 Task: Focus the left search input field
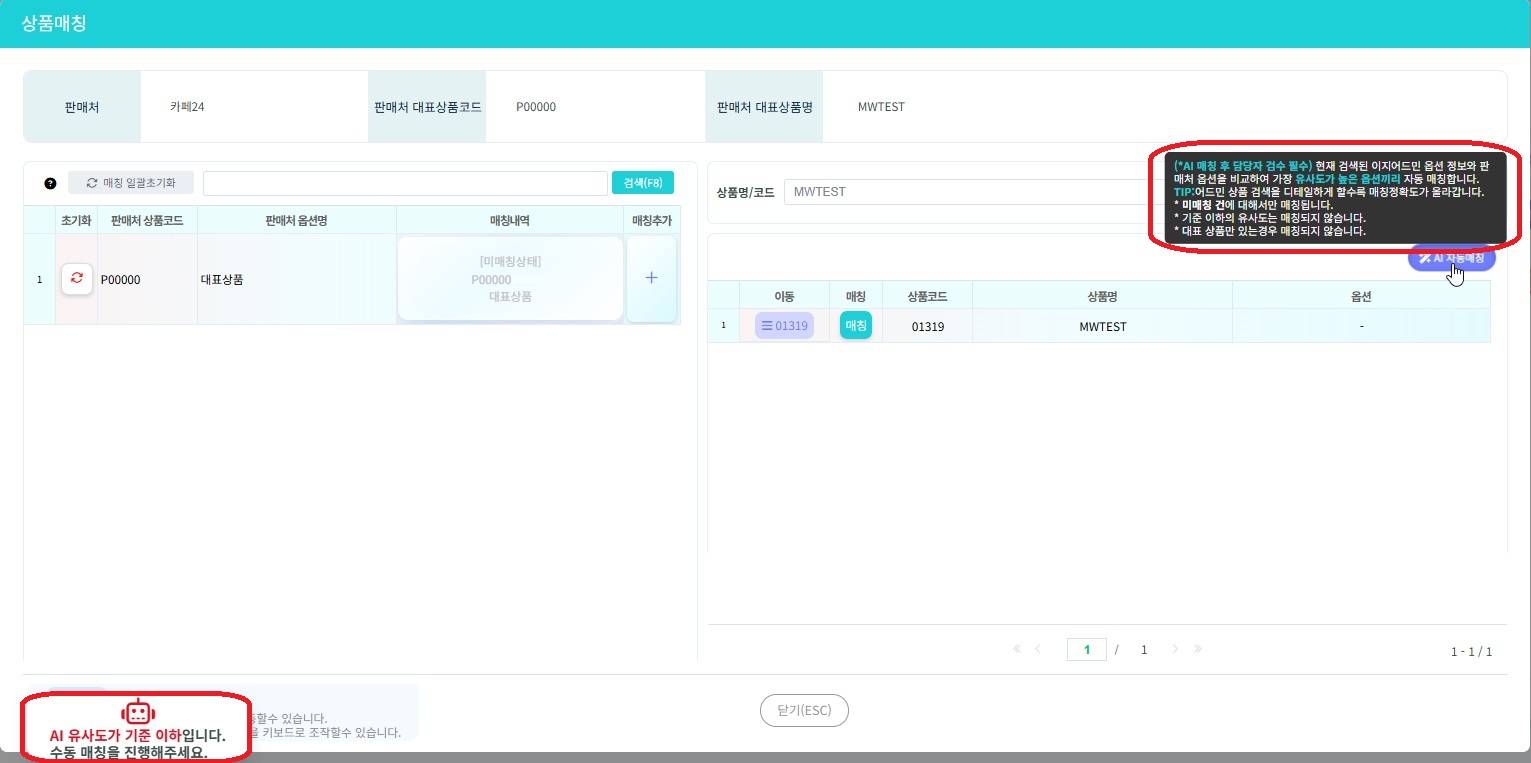(405, 183)
